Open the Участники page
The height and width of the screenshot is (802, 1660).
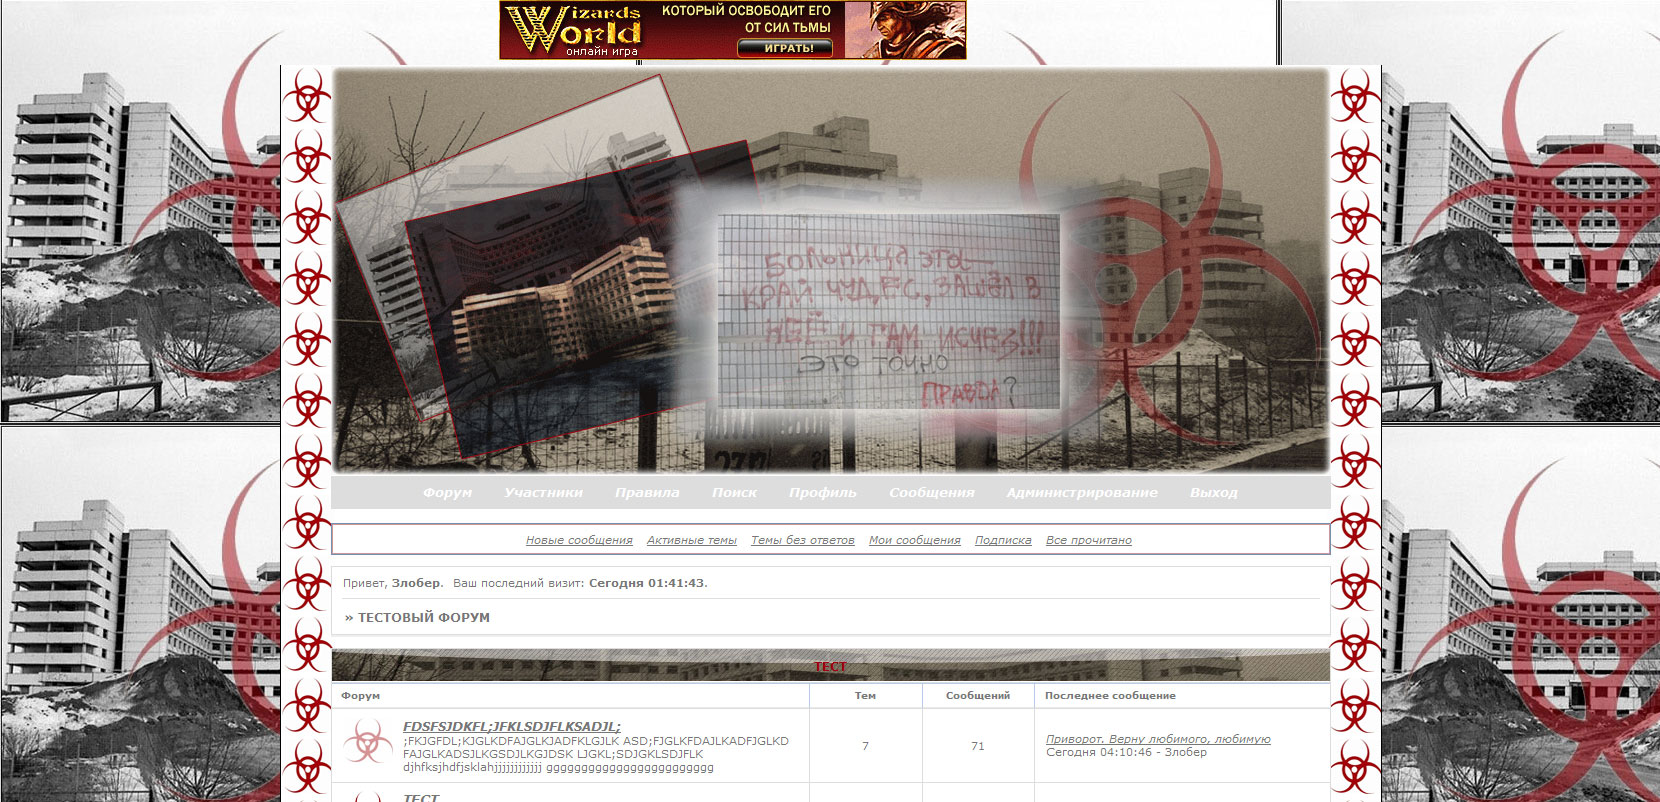543,492
